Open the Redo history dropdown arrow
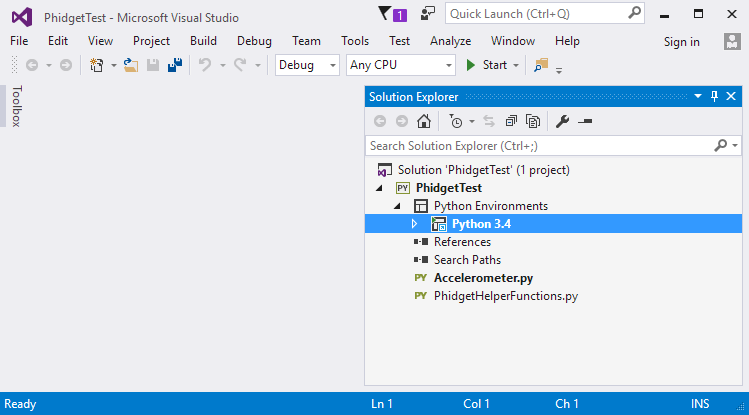Viewport: 749px width, 415px height. pyautogui.click(x=257, y=65)
